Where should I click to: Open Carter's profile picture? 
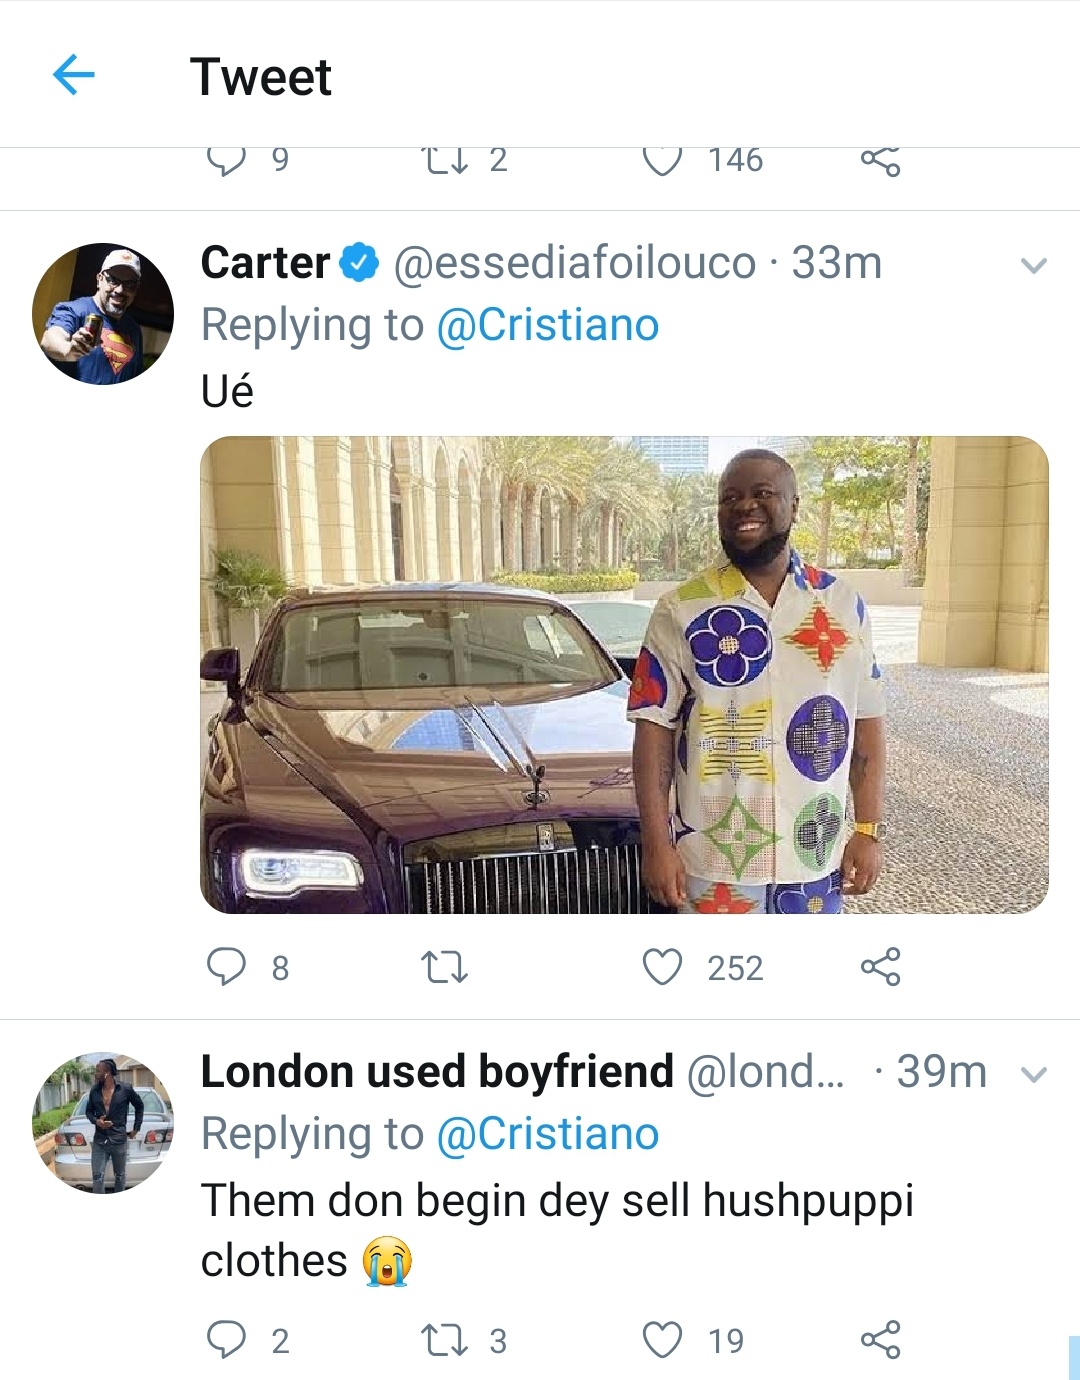103,313
